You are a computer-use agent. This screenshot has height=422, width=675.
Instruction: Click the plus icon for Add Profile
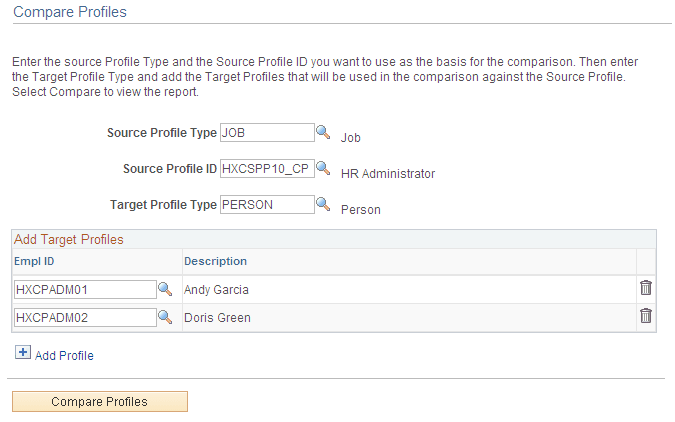[x=24, y=354]
